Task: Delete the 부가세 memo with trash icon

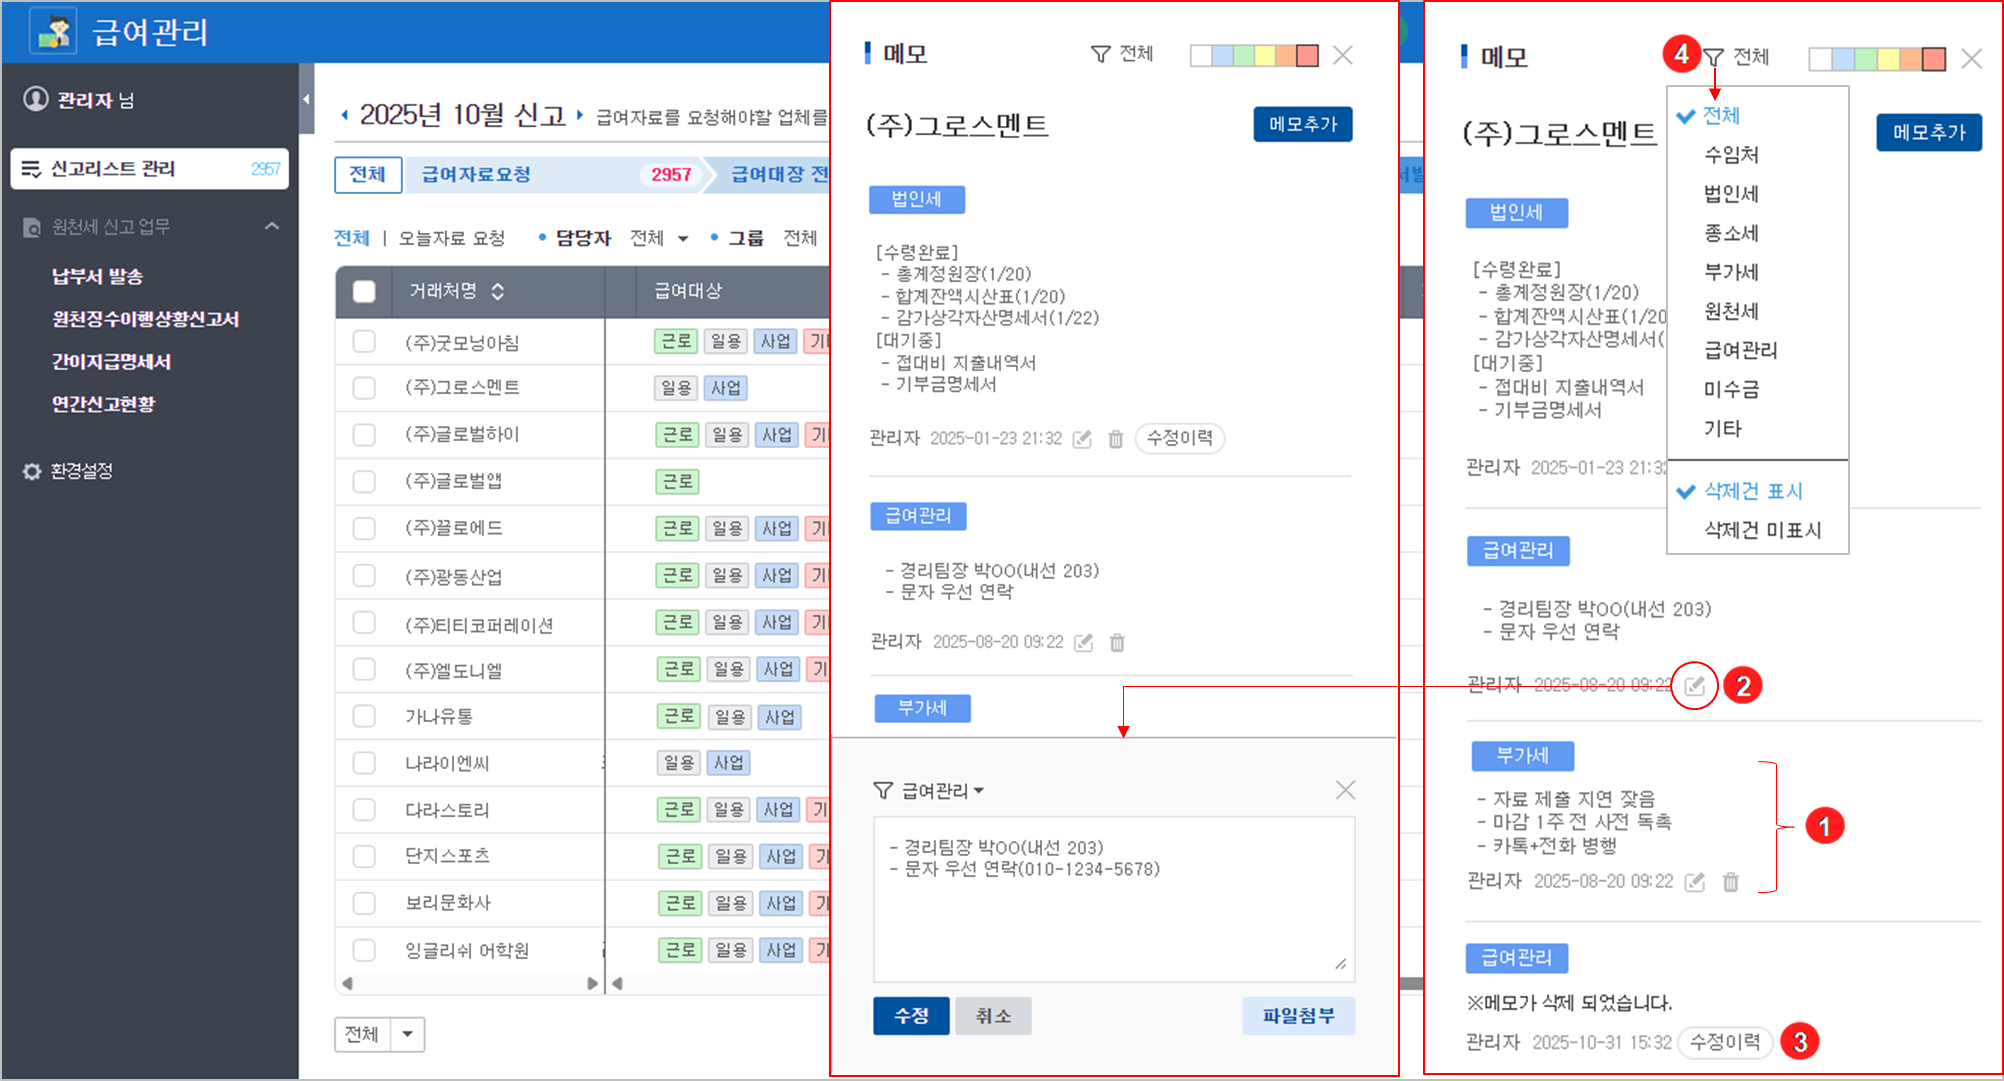Action: click(1731, 882)
